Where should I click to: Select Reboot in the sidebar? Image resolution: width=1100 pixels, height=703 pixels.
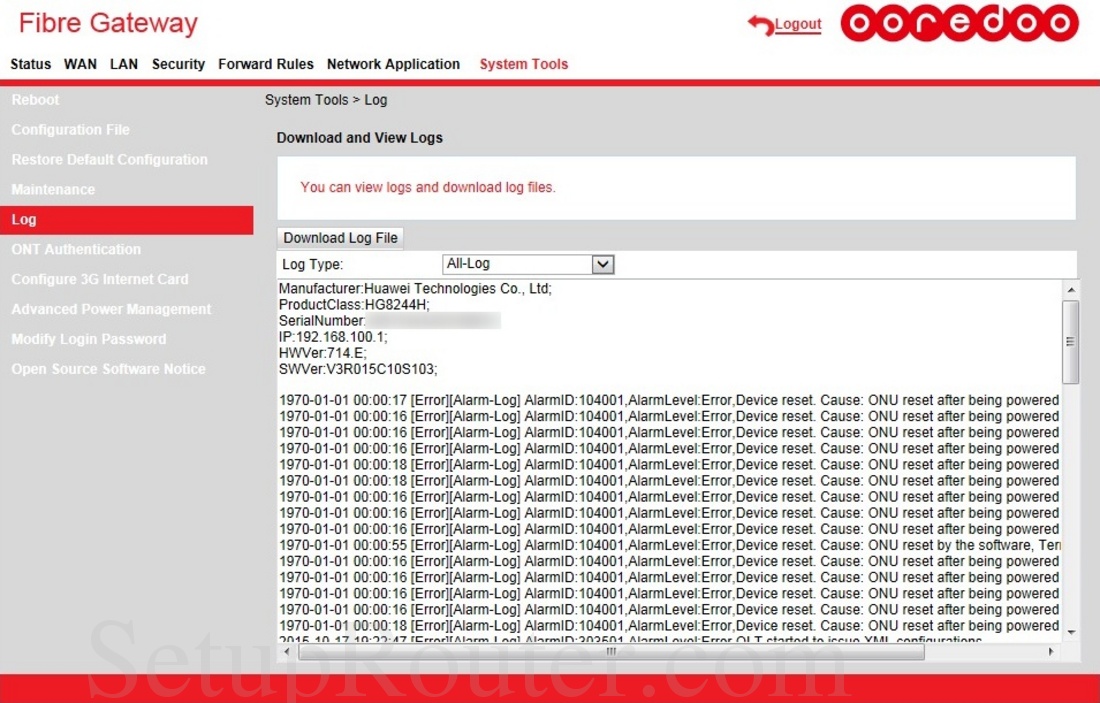pyautogui.click(x=36, y=99)
